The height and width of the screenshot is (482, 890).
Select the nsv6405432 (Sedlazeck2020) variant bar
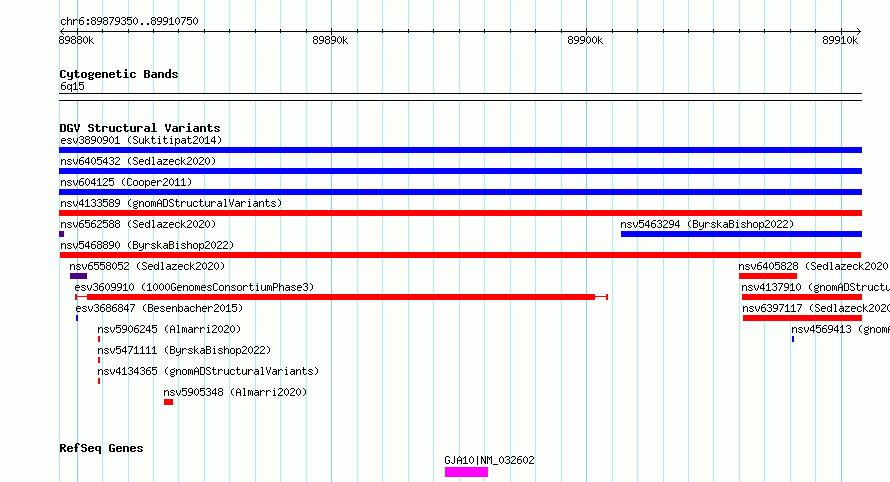tap(460, 171)
